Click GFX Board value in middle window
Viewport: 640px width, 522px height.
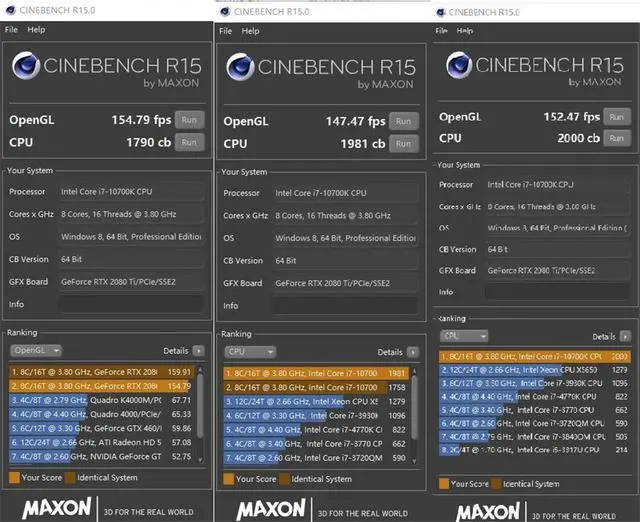pyautogui.click(x=345, y=283)
